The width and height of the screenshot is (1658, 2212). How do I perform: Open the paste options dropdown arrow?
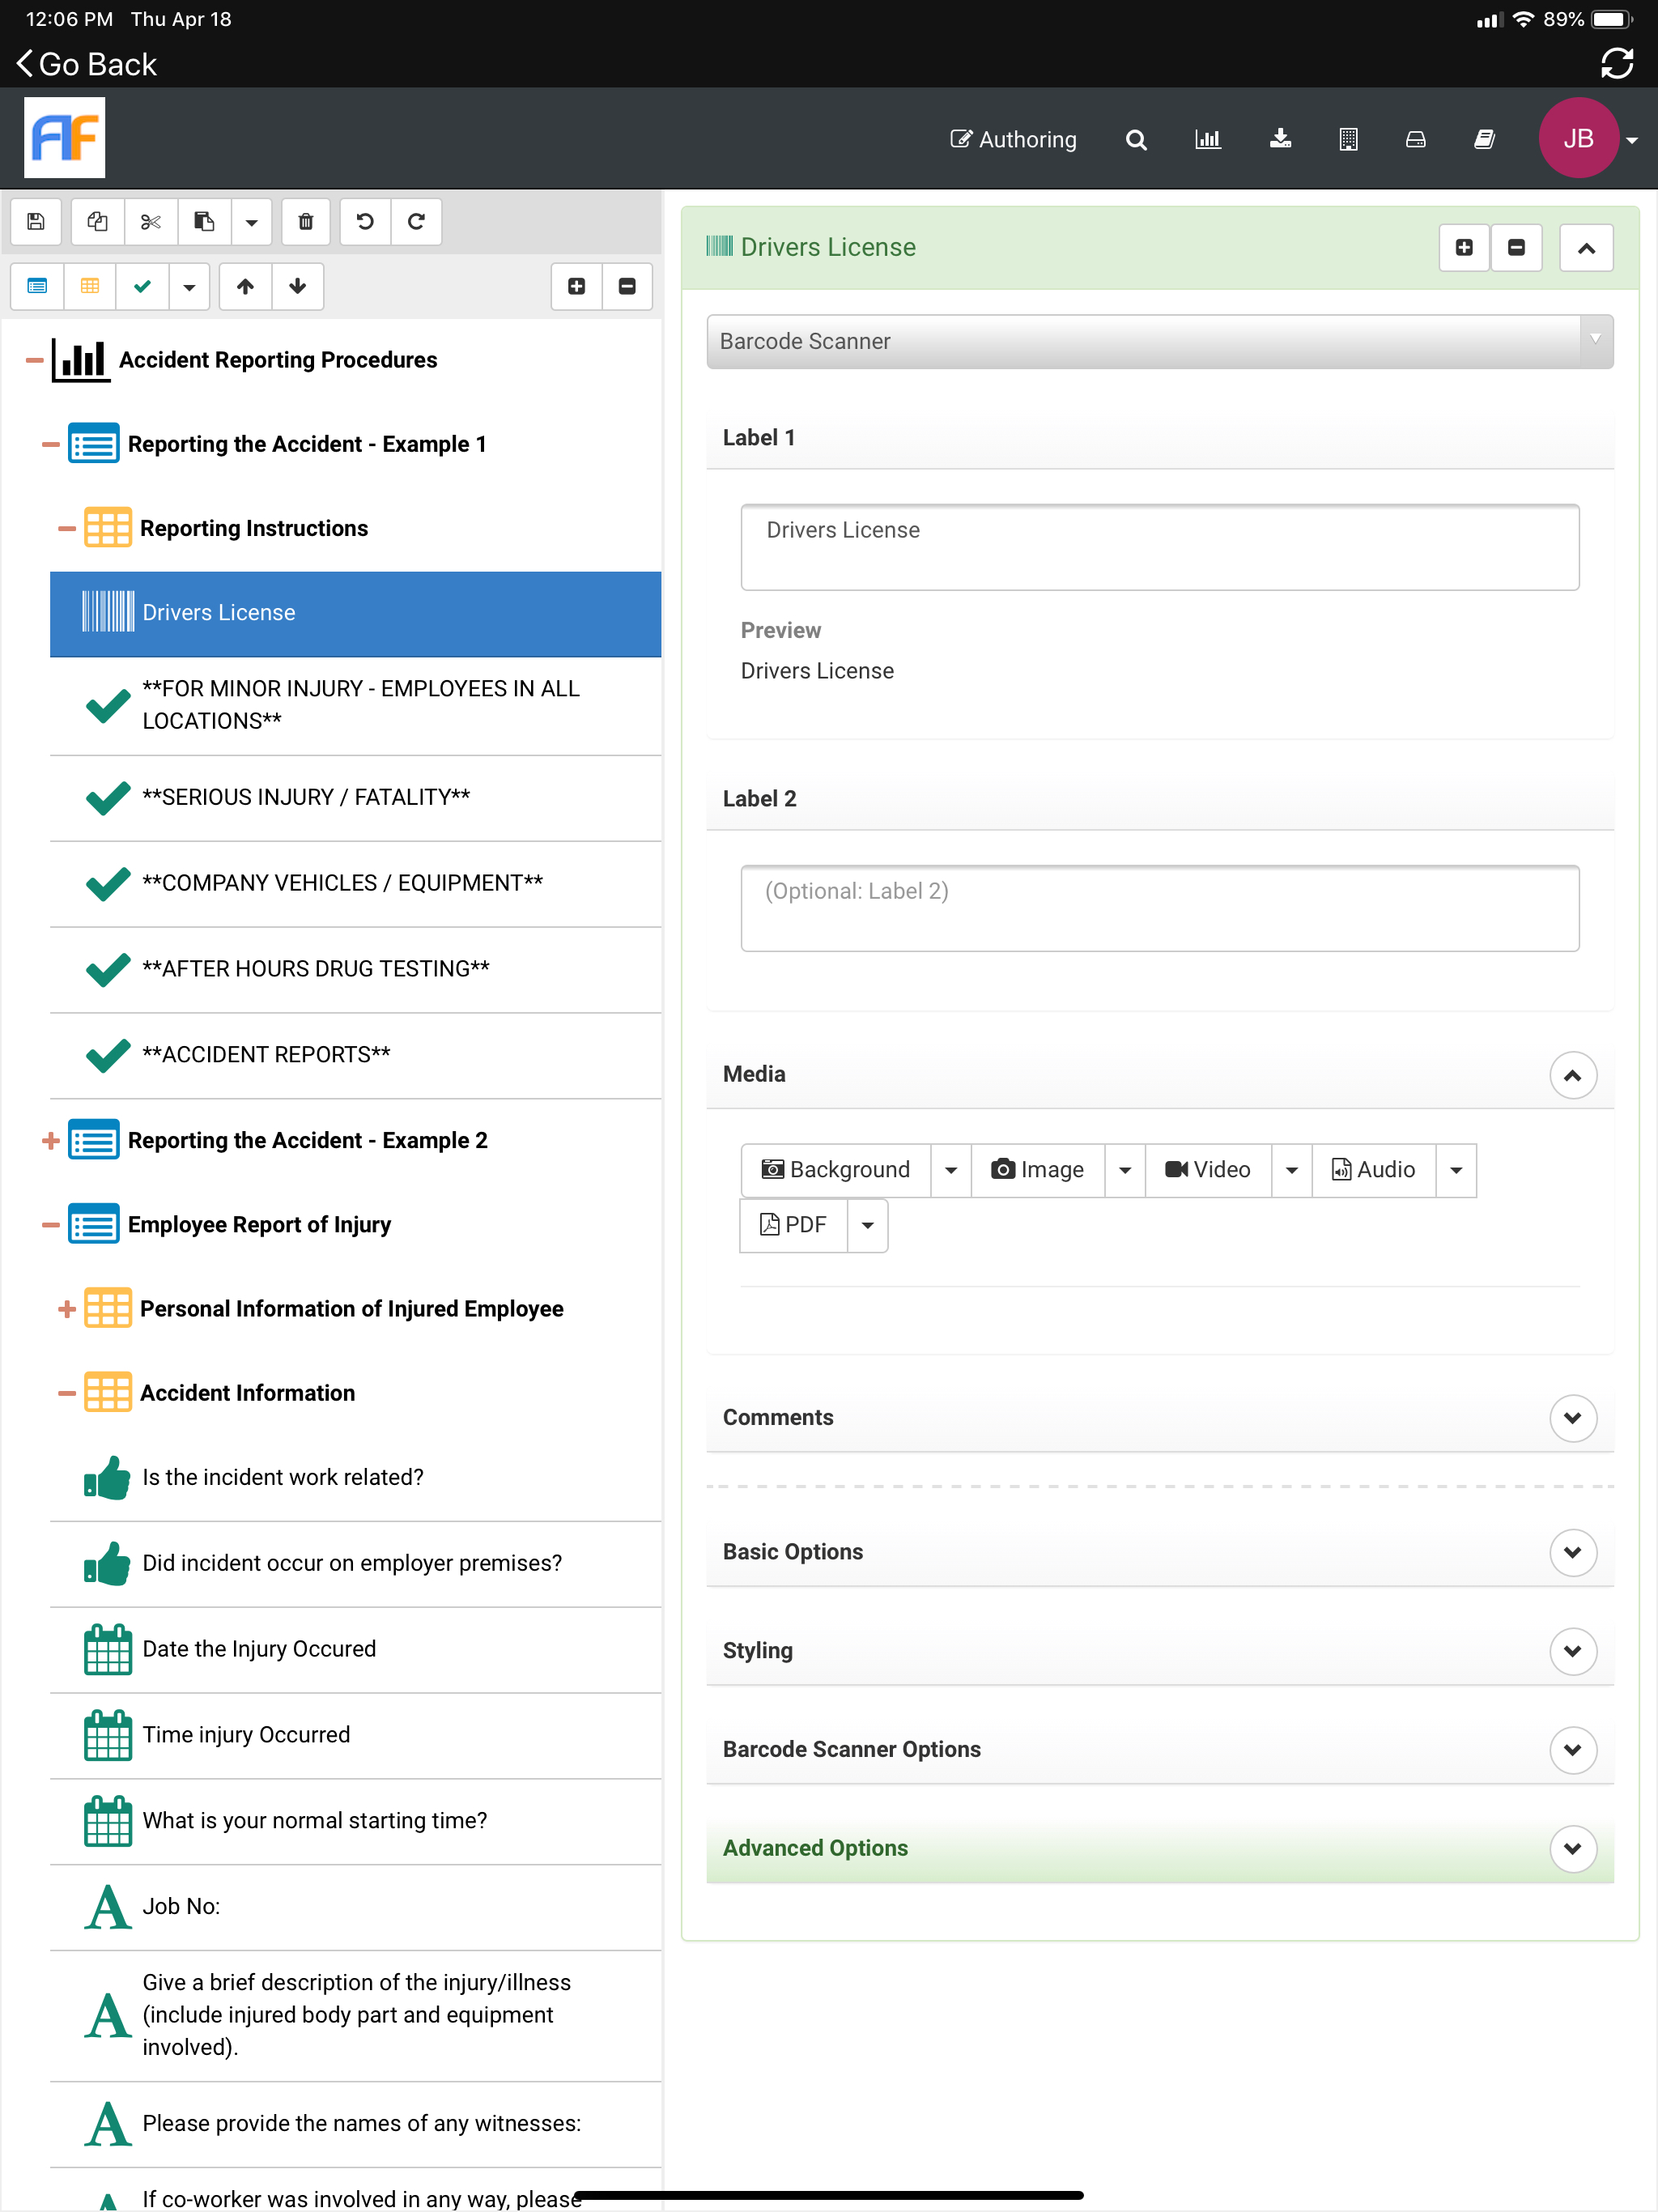[x=251, y=222]
